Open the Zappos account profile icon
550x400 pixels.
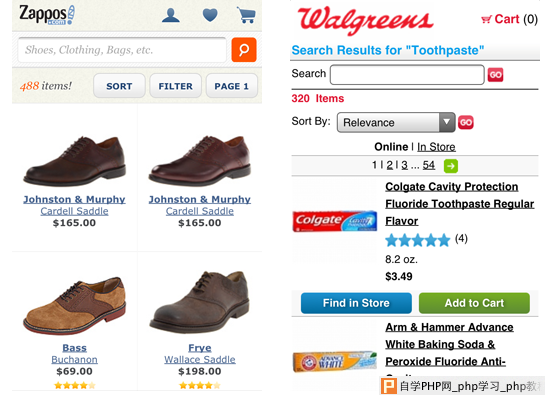(x=171, y=15)
